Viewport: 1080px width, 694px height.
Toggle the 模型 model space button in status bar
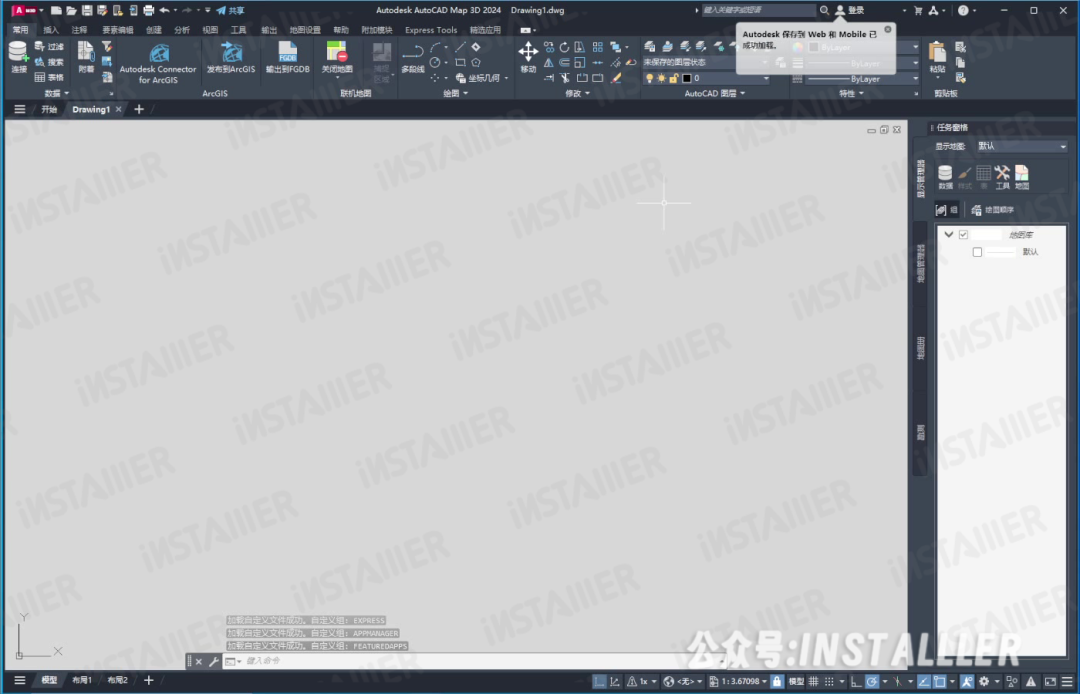[x=796, y=681]
